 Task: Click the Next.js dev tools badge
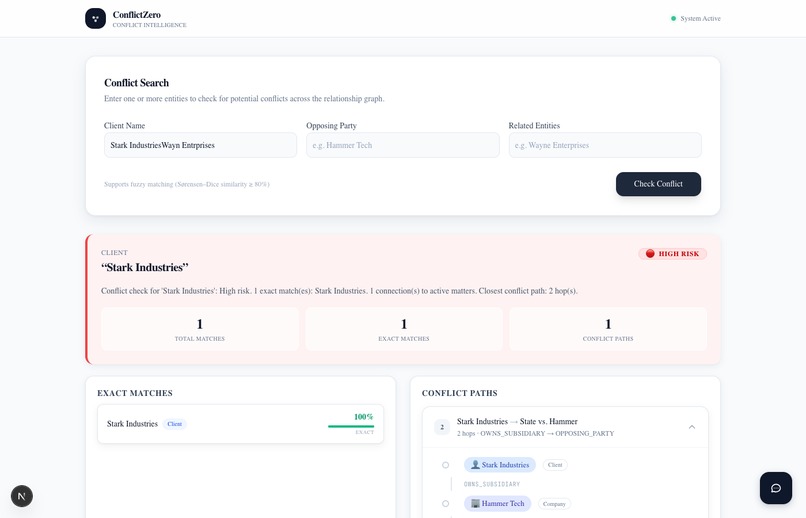[x=22, y=496]
